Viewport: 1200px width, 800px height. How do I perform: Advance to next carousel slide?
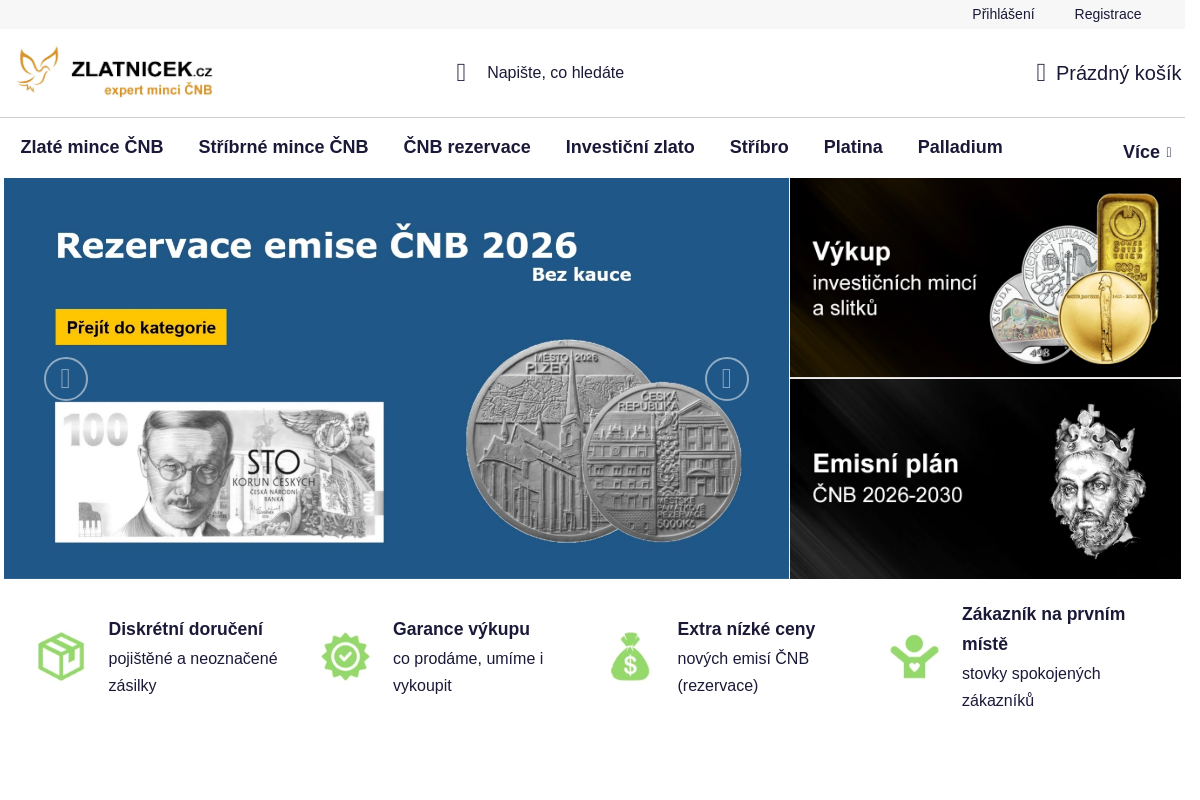(727, 379)
